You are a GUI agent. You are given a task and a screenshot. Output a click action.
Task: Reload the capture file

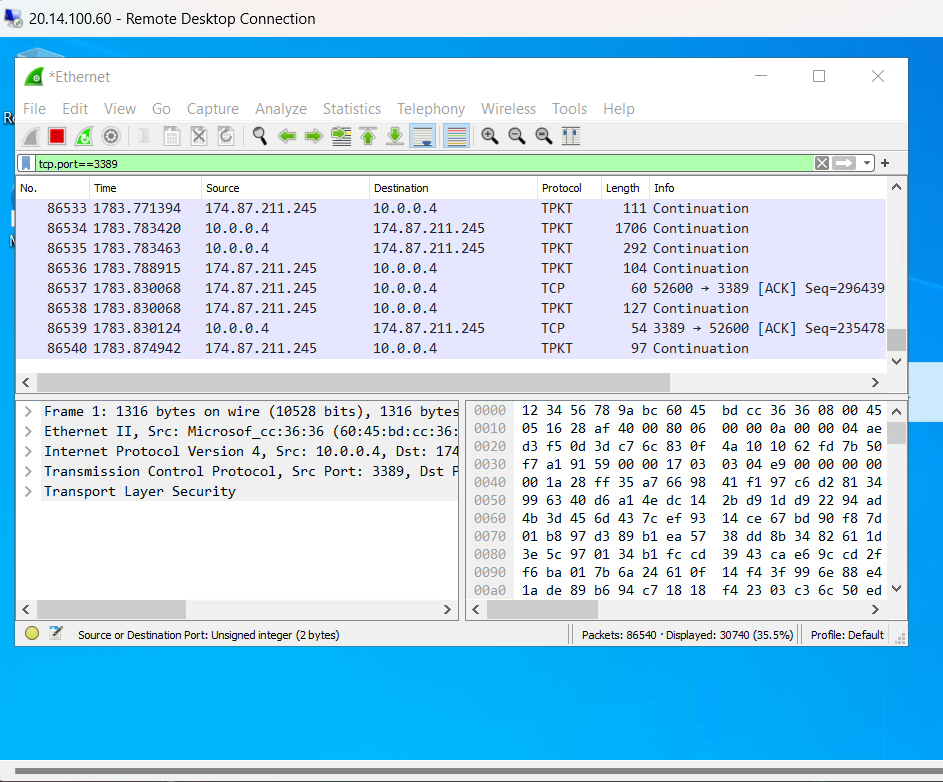coord(226,136)
